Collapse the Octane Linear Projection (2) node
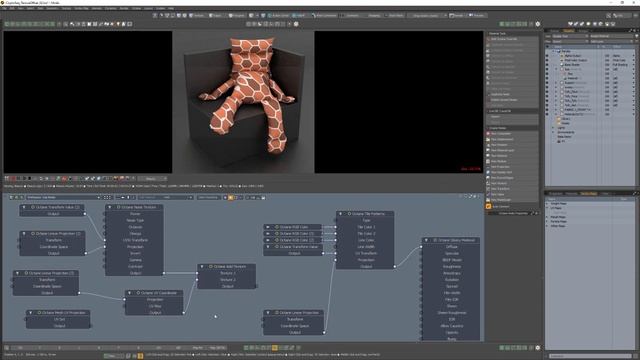 pos(24,234)
